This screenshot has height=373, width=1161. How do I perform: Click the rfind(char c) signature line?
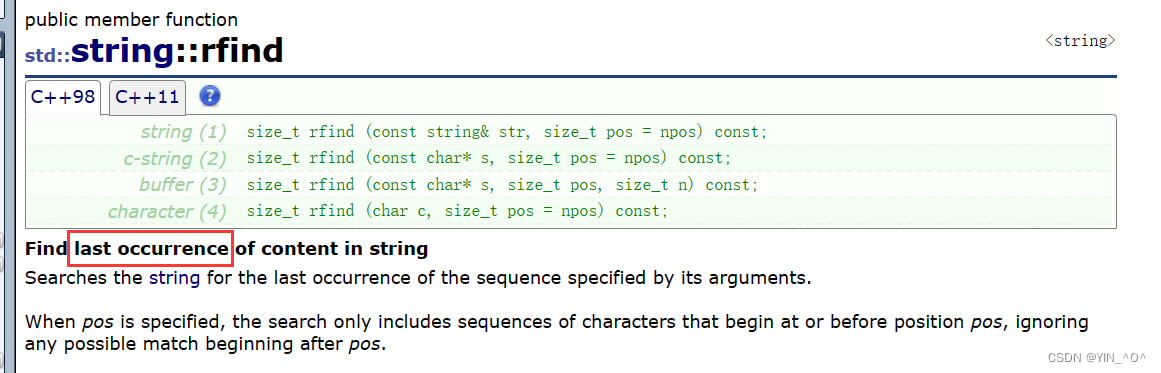coord(458,212)
